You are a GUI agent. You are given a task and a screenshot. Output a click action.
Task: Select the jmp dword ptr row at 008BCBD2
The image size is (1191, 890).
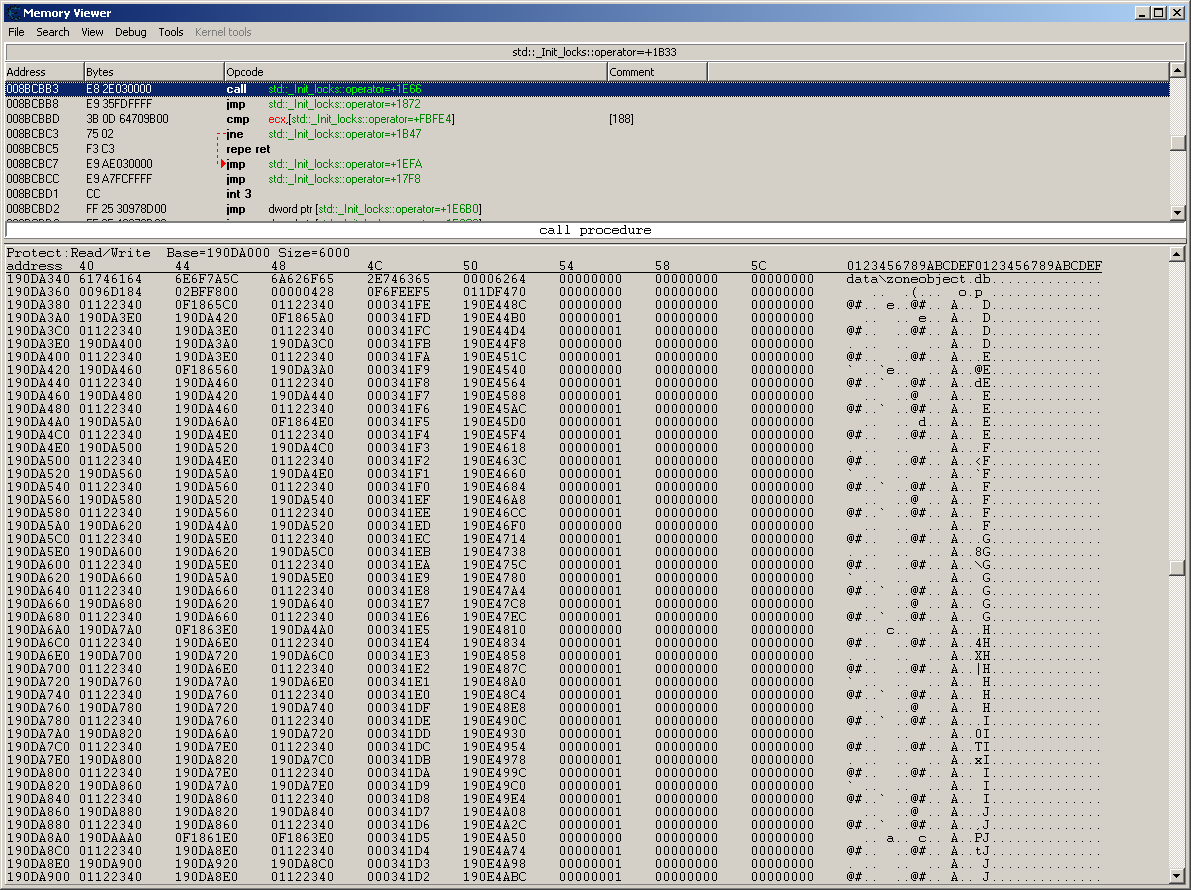(587, 209)
